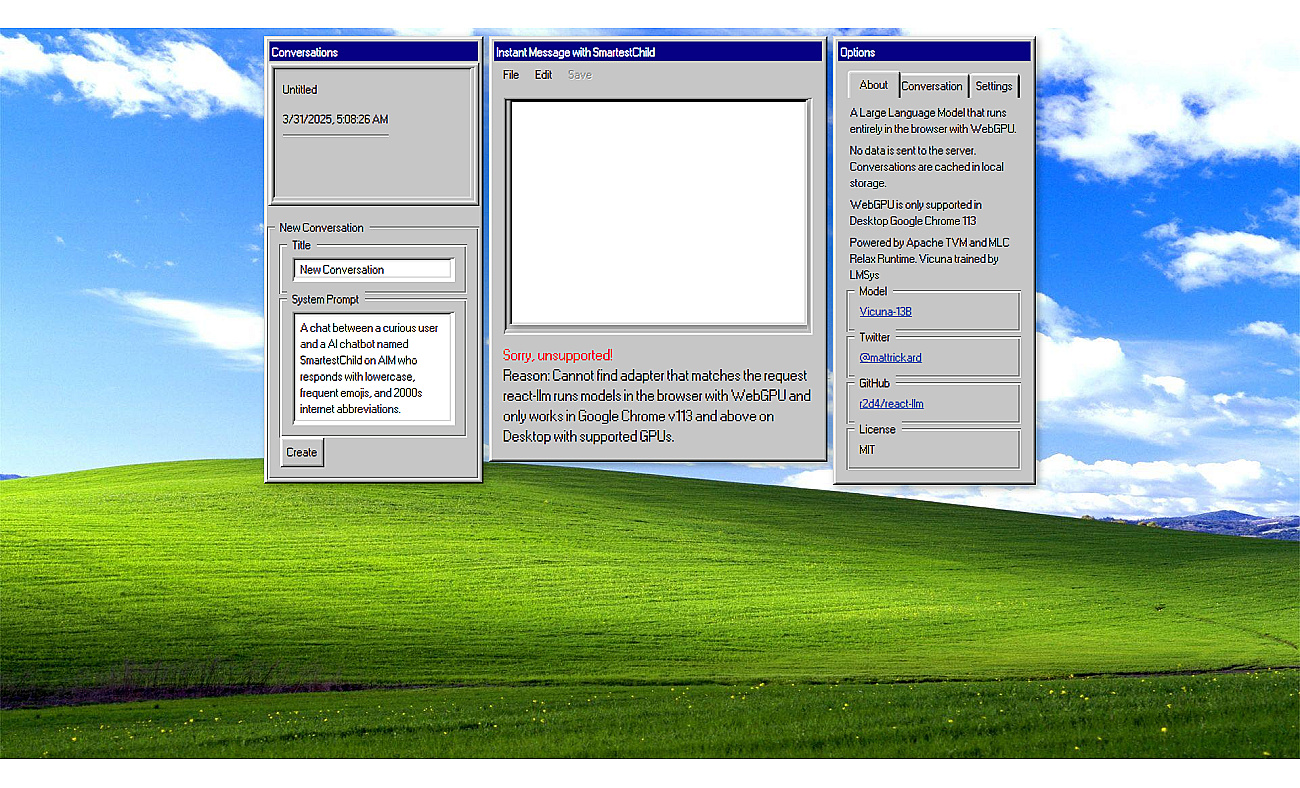1300x788 pixels.
Task: Click the 'A Large Language Model that runs' text
Action: (x=934, y=121)
